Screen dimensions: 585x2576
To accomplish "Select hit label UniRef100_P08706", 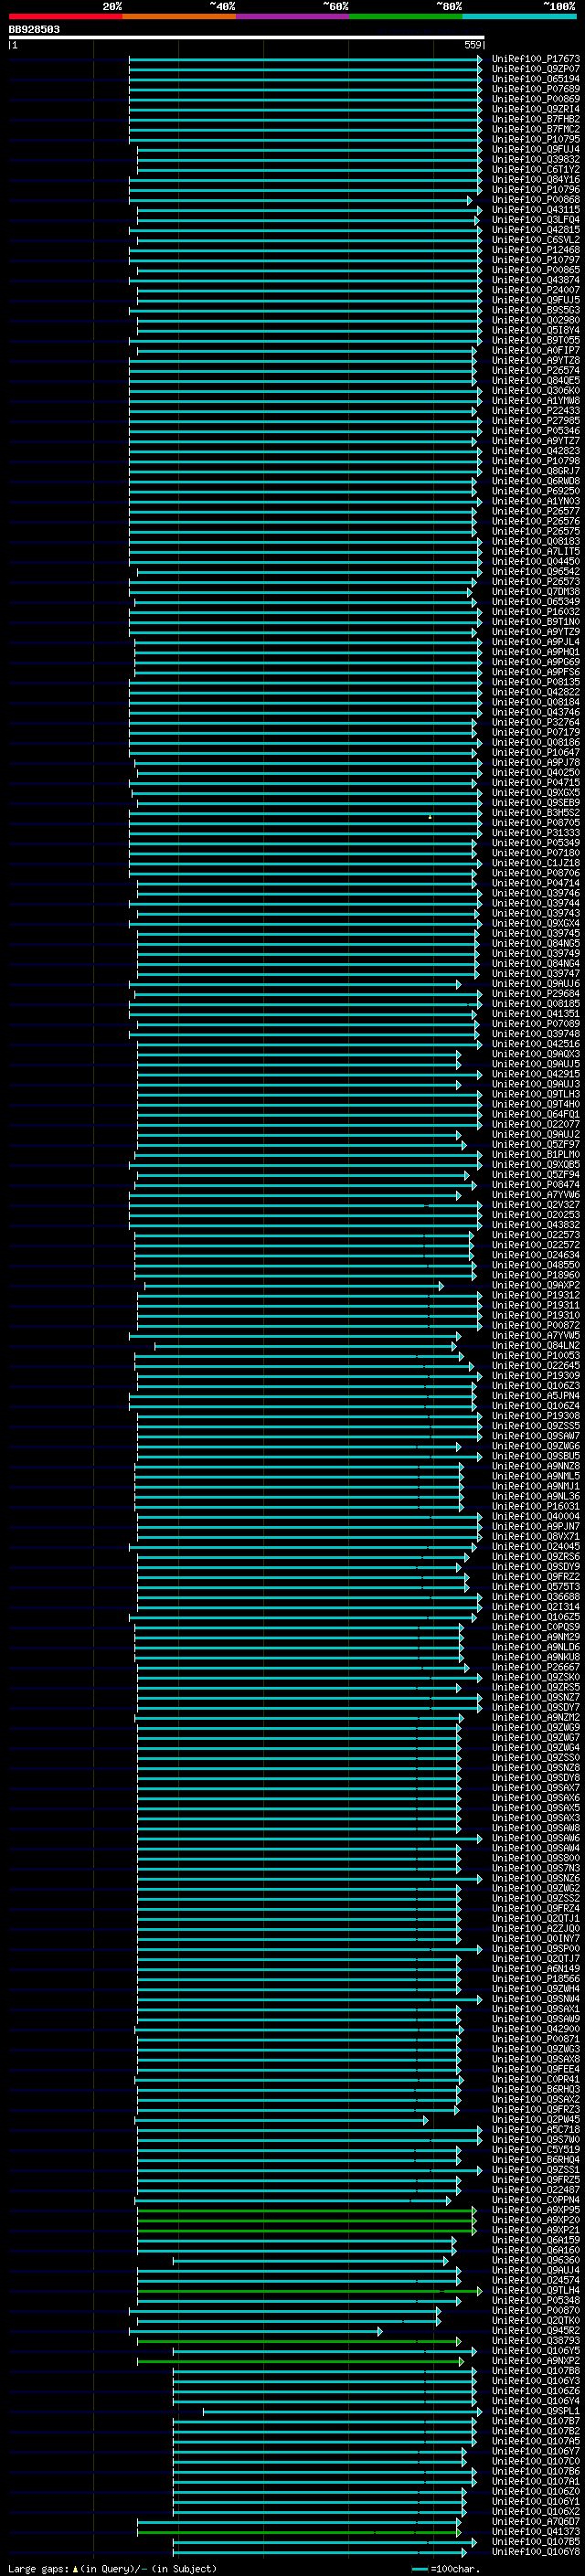I will (x=536, y=873).
